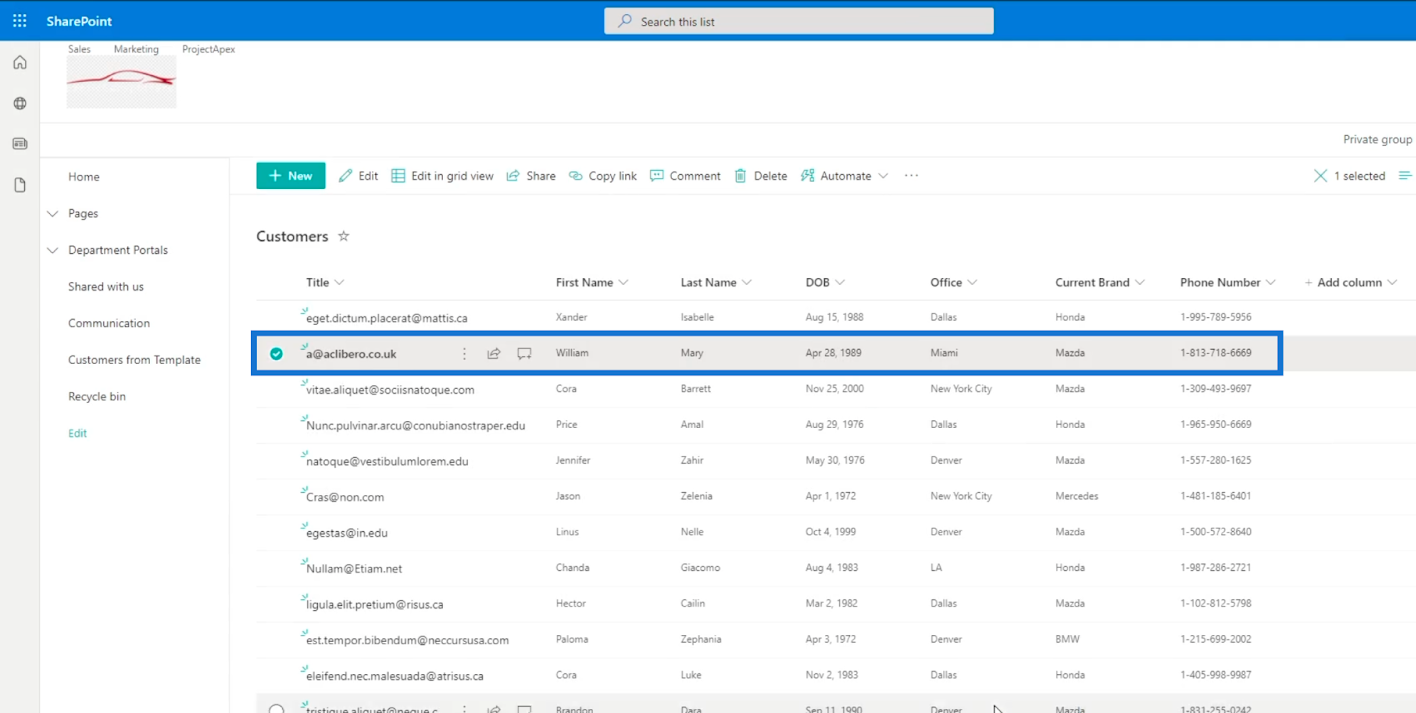Open the Marketing top navigation tab

coord(136,49)
